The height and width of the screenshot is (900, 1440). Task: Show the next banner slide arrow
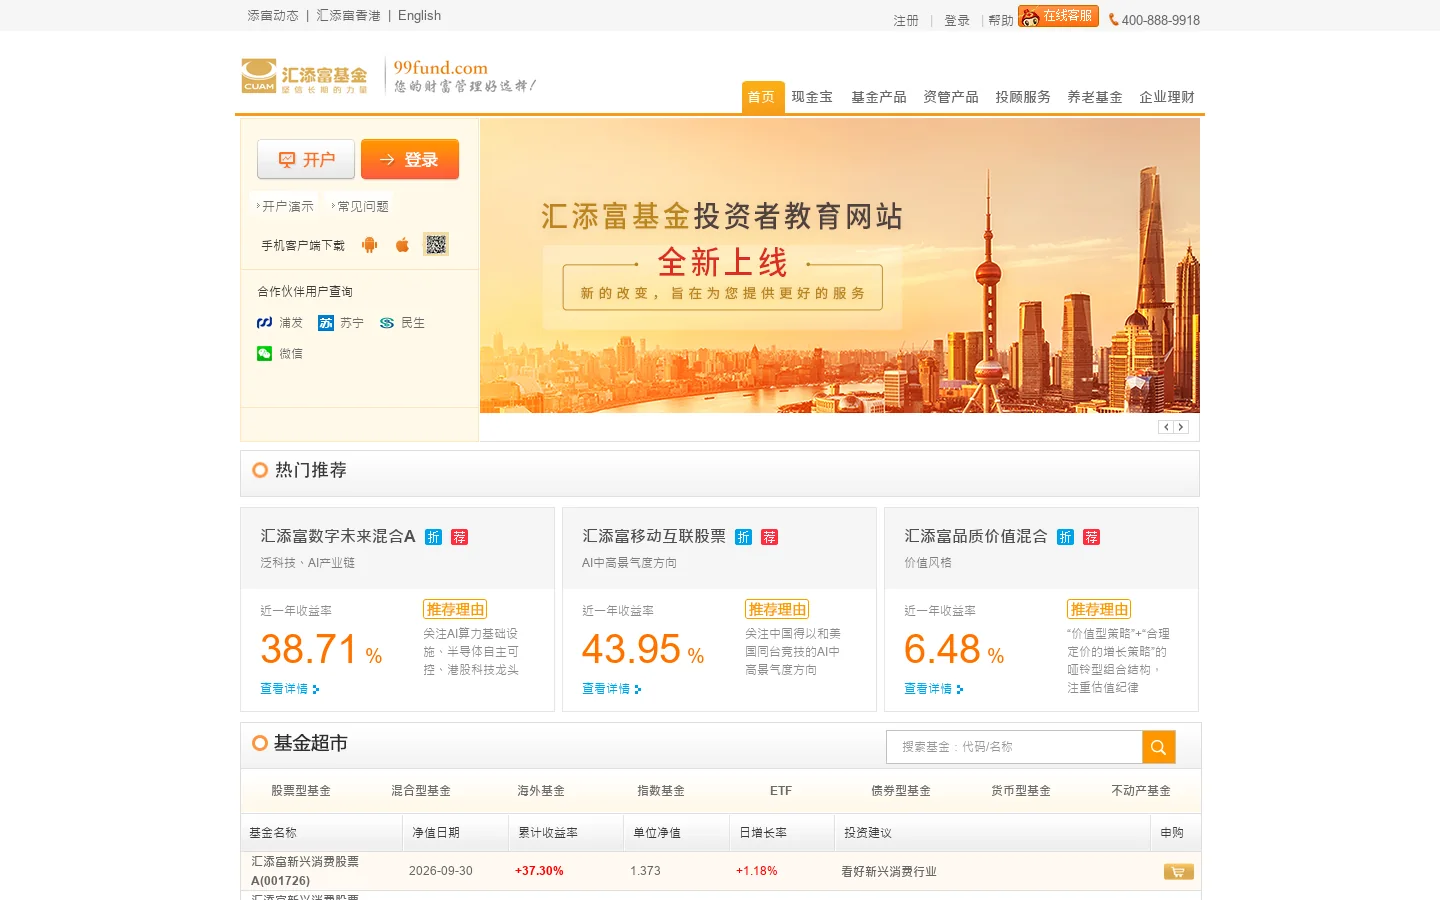pos(1181,427)
